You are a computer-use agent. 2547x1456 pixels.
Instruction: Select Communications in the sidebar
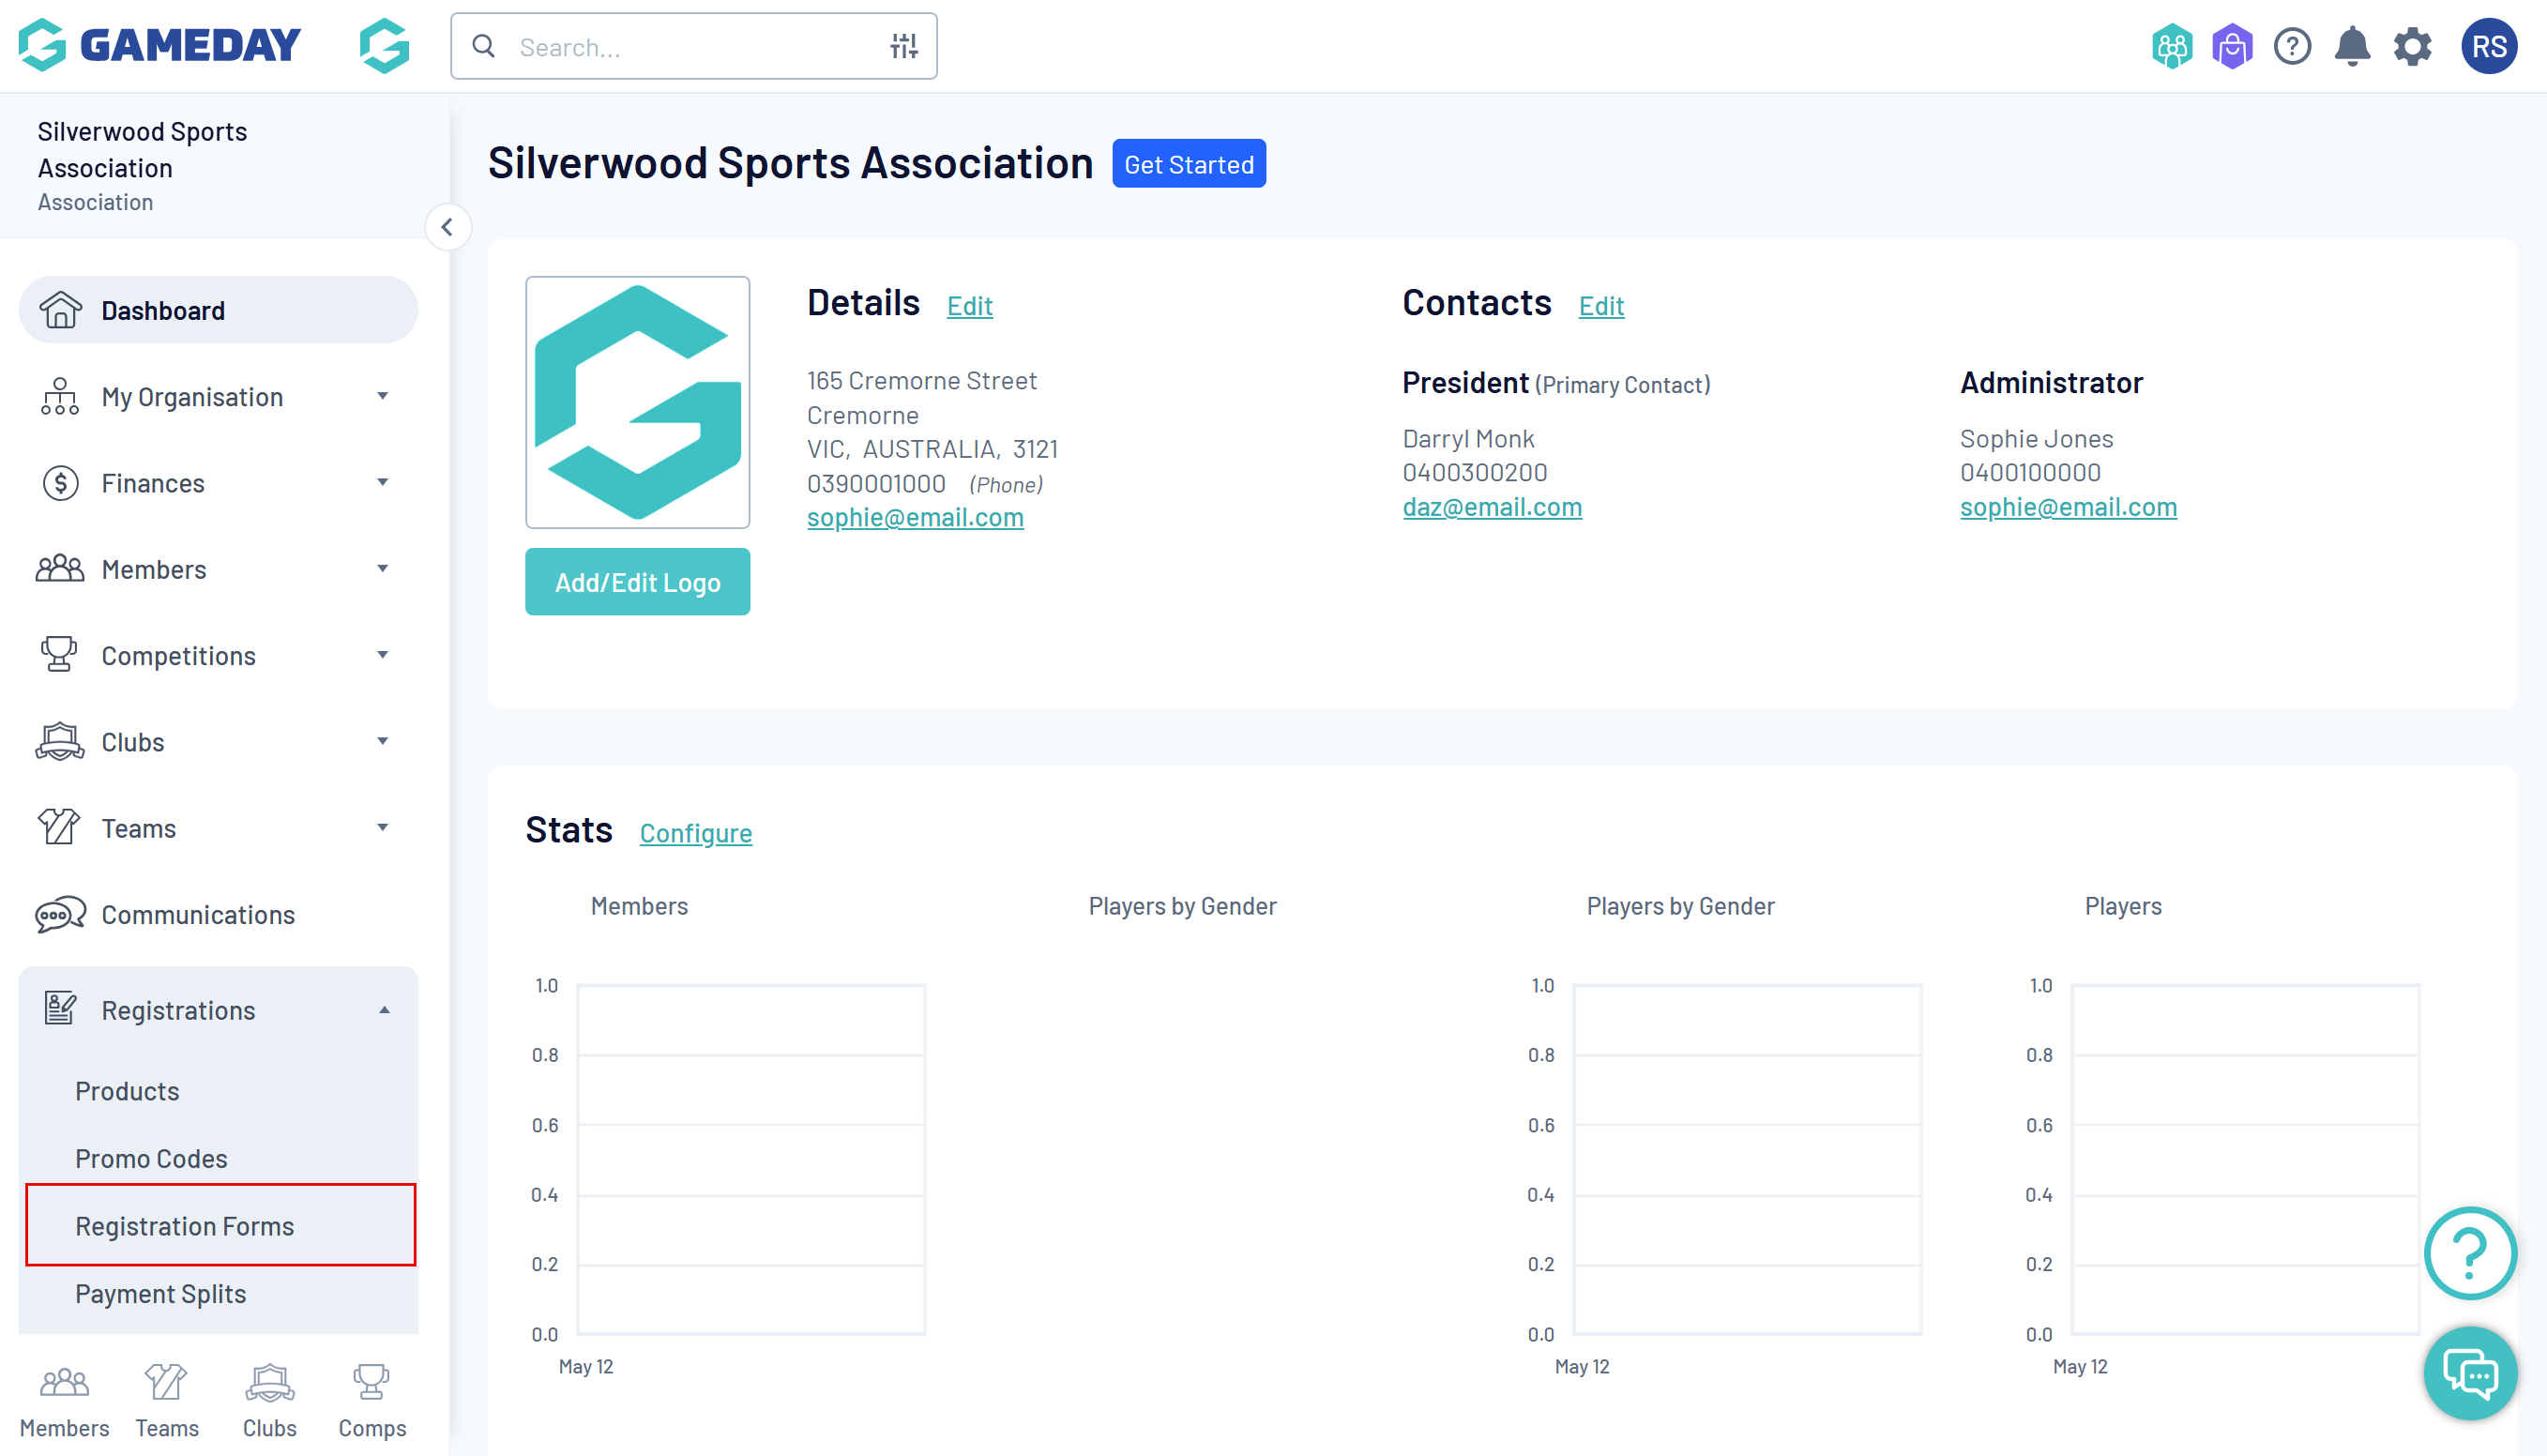(x=198, y=914)
